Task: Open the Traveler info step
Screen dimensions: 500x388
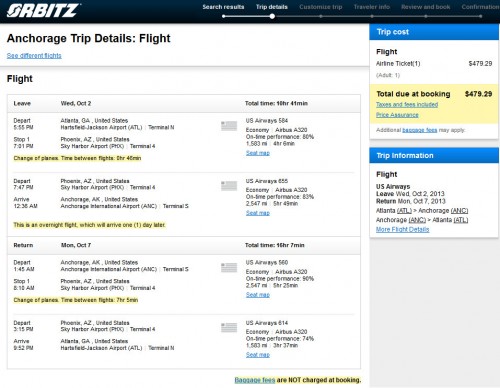Action: [x=372, y=7]
